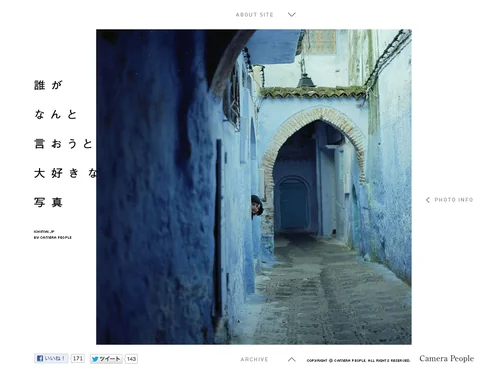Visit the Camera People logo link
This screenshot has height=375, width=500.
coord(447,359)
